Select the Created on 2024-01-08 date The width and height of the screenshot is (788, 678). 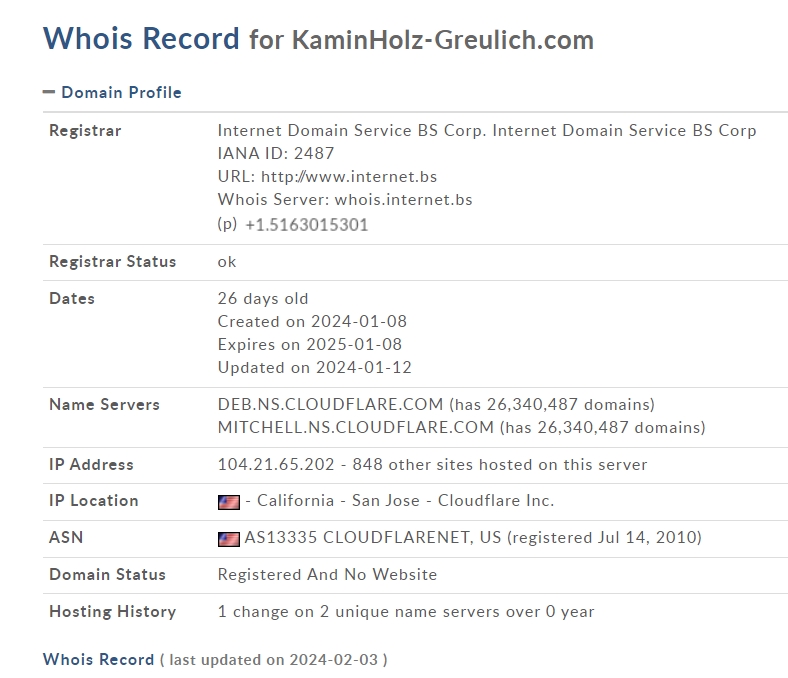[312, 321]
